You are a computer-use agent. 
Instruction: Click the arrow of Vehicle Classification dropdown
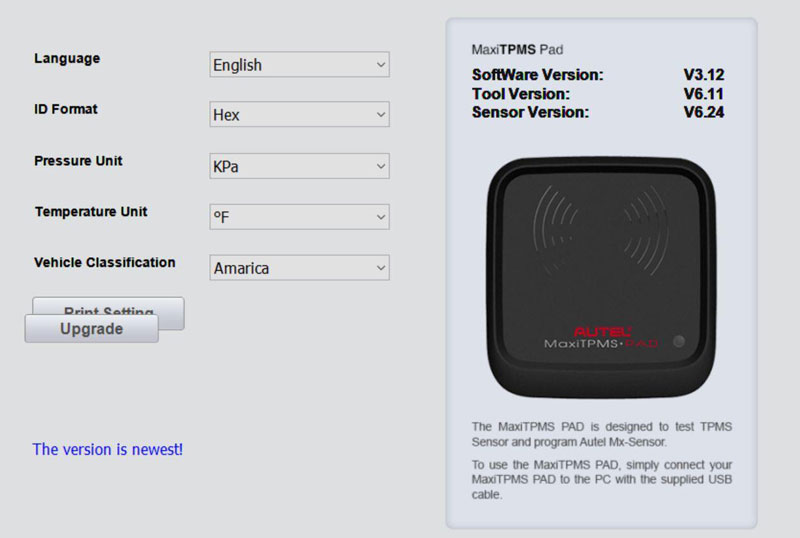click(381, 268)
